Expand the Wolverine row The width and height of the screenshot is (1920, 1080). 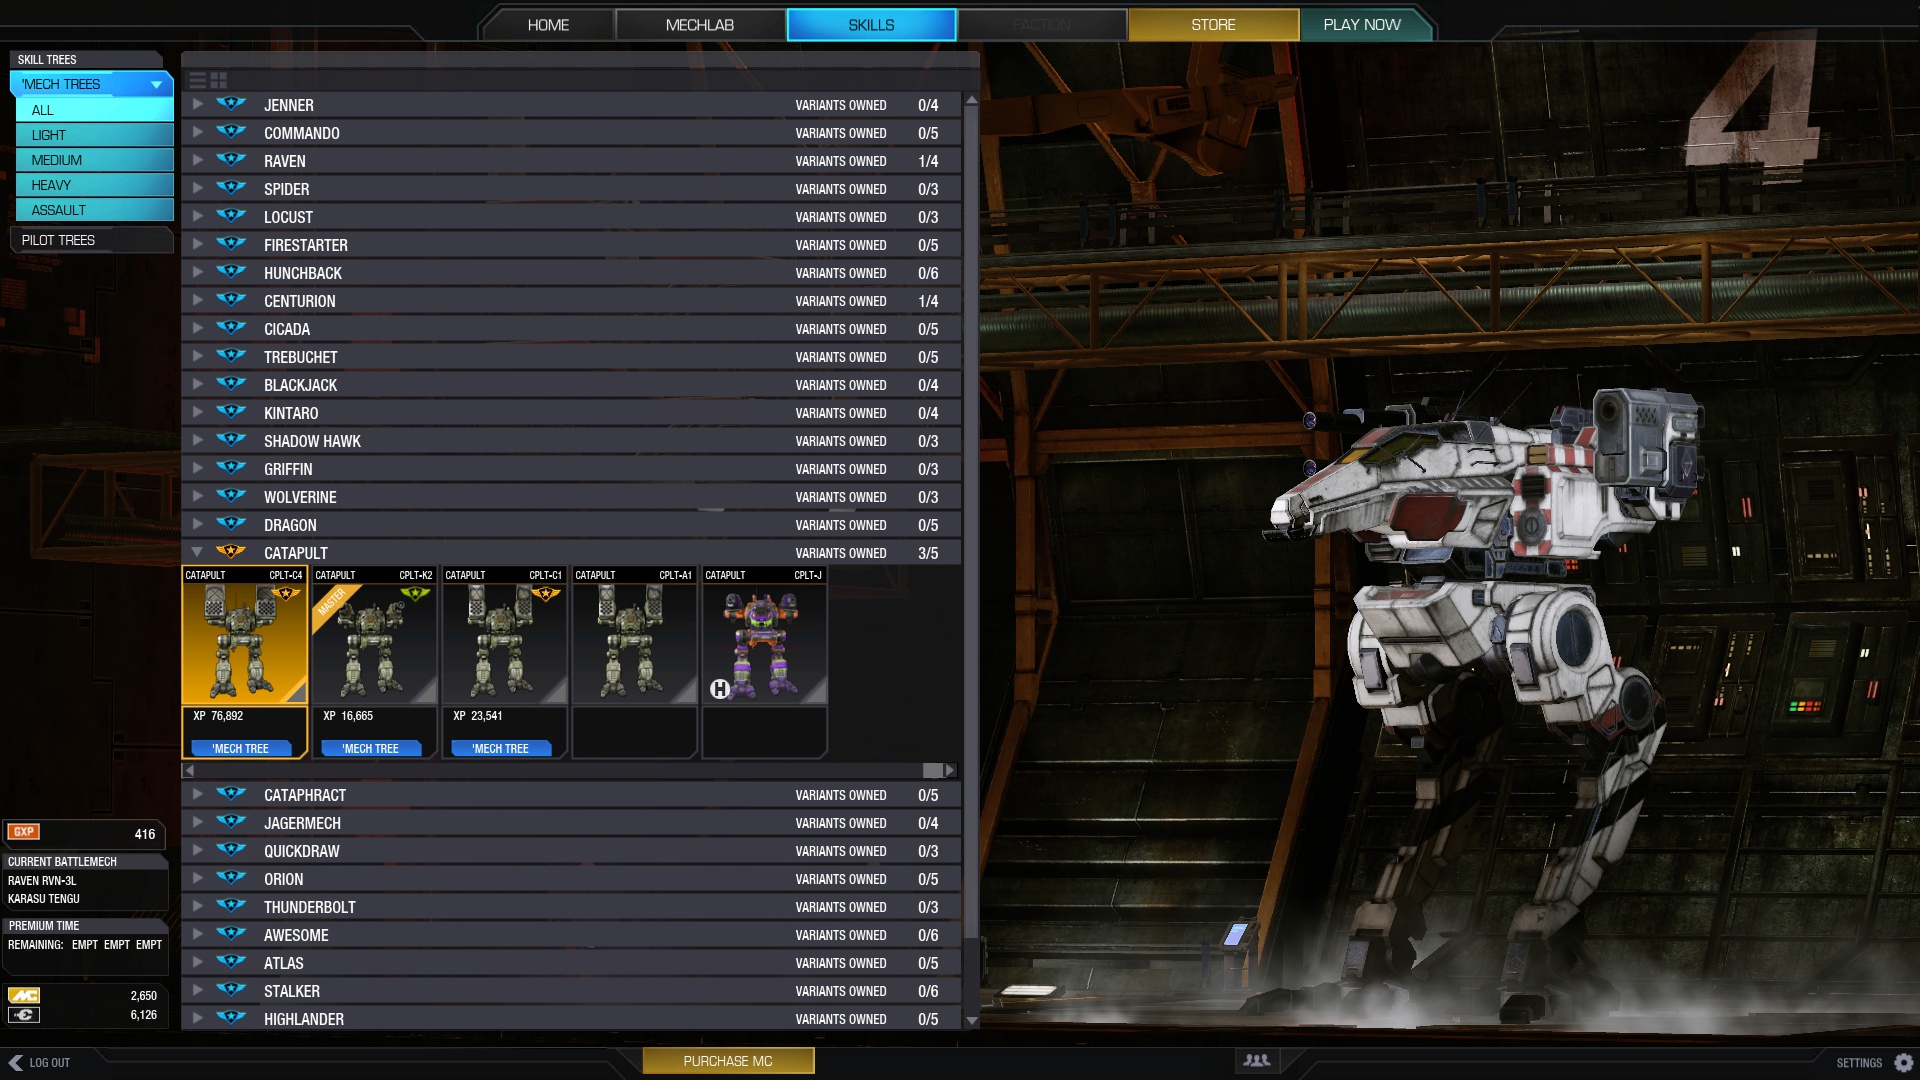[197, 496]
